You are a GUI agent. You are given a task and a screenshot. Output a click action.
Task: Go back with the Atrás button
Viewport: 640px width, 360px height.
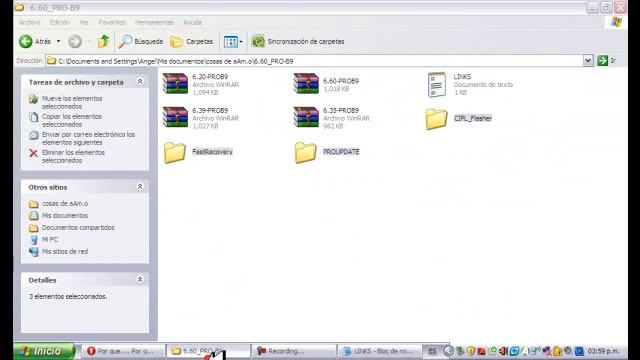35,41
